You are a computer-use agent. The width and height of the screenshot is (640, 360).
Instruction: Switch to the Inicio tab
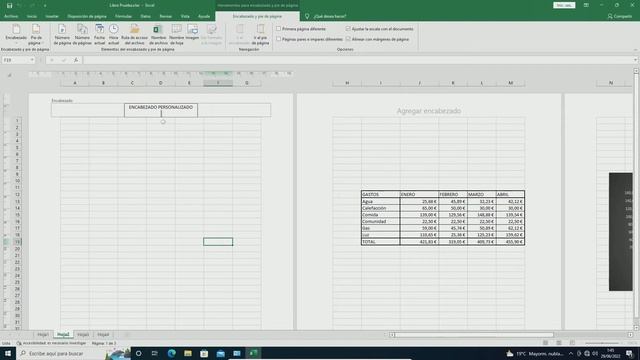click(32, 16)
